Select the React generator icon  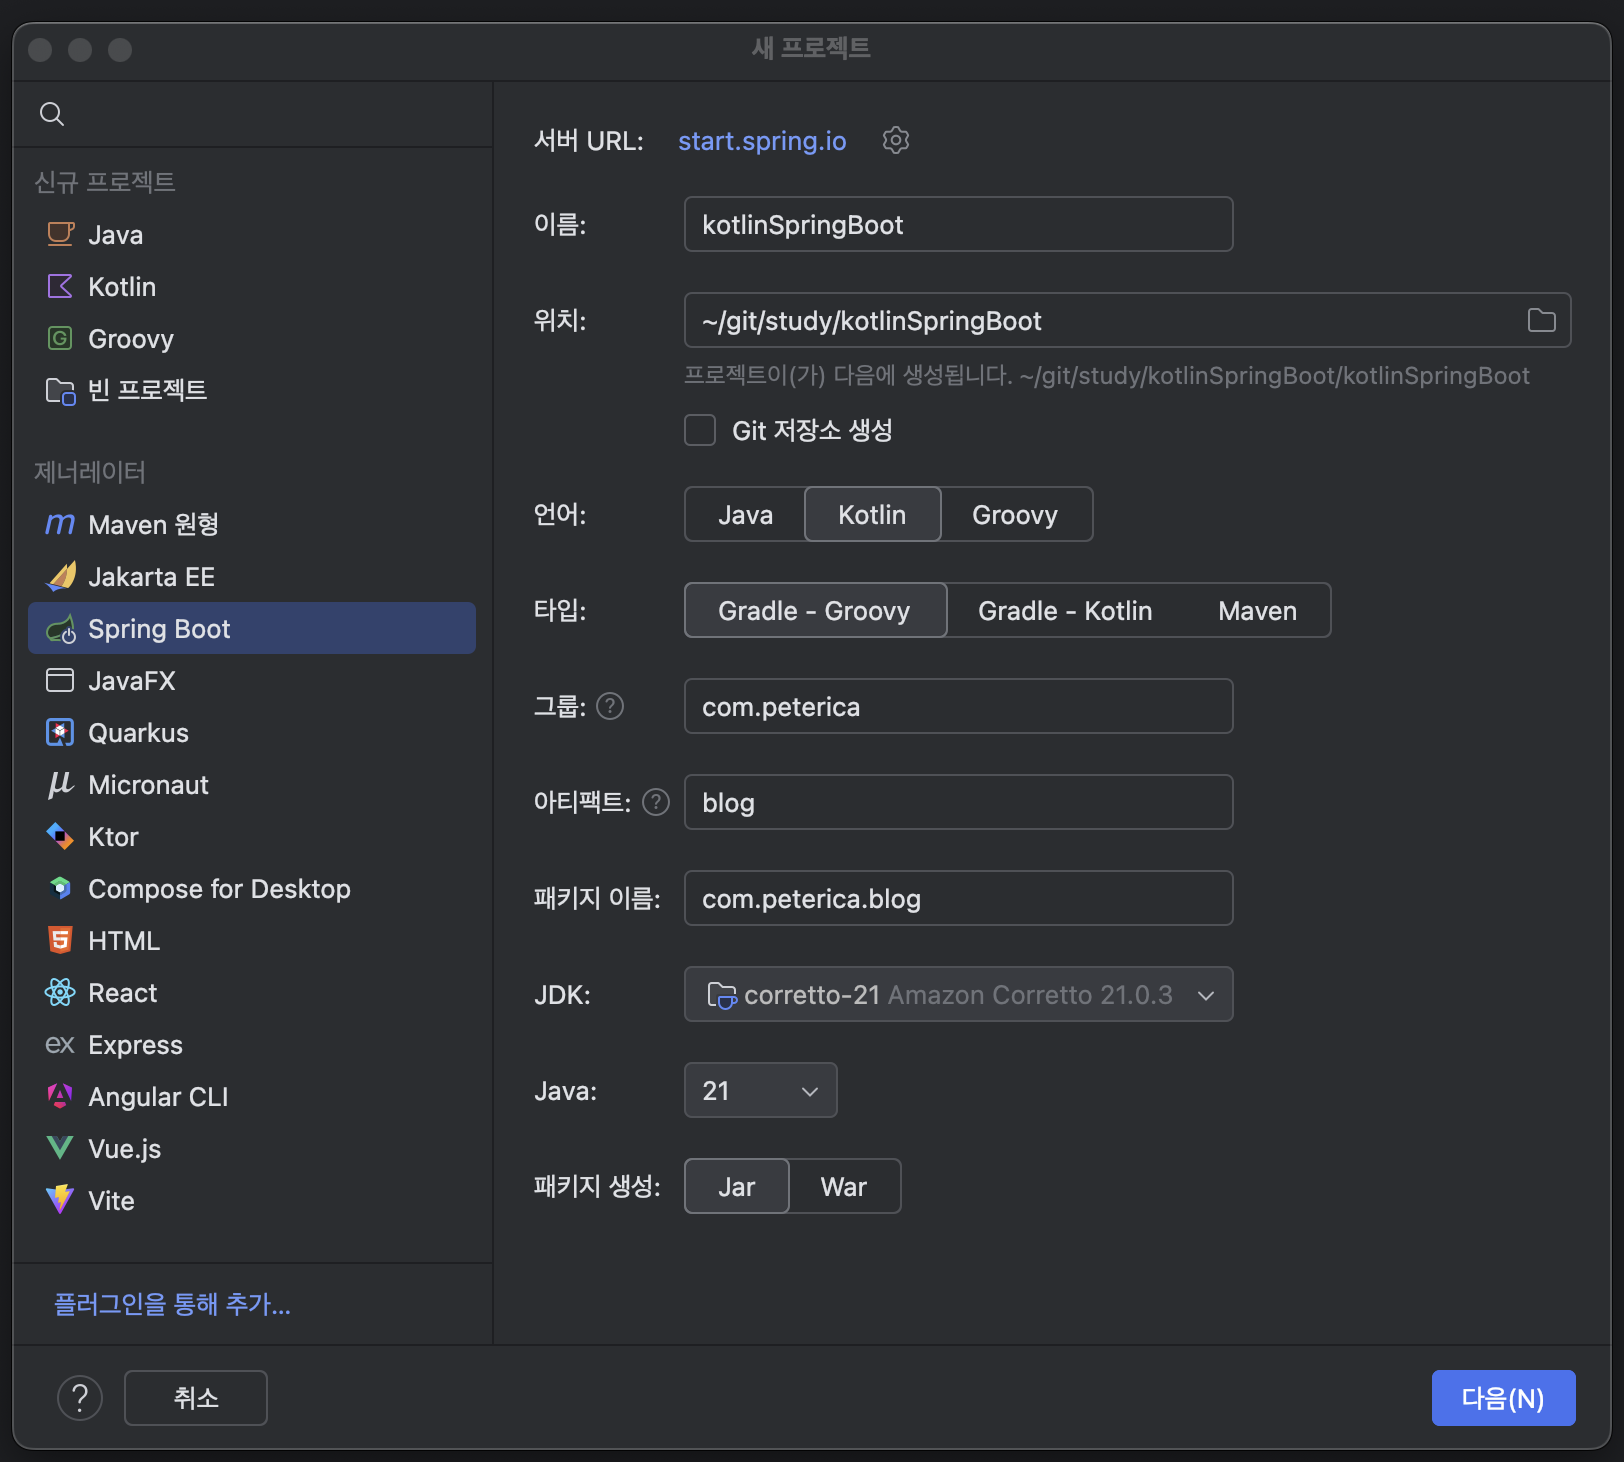point(60,992)
